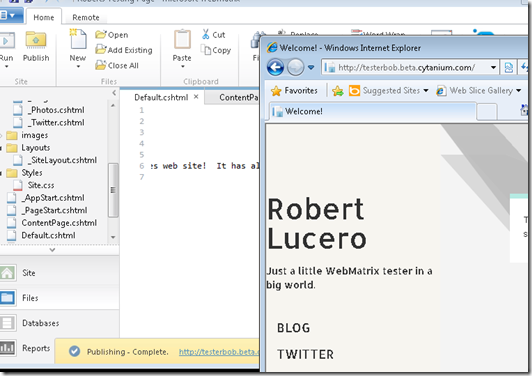This screenshot has width=532, height=376.
Task: Click Add Existing in the Files group
Action: click(x=124, y=50)
